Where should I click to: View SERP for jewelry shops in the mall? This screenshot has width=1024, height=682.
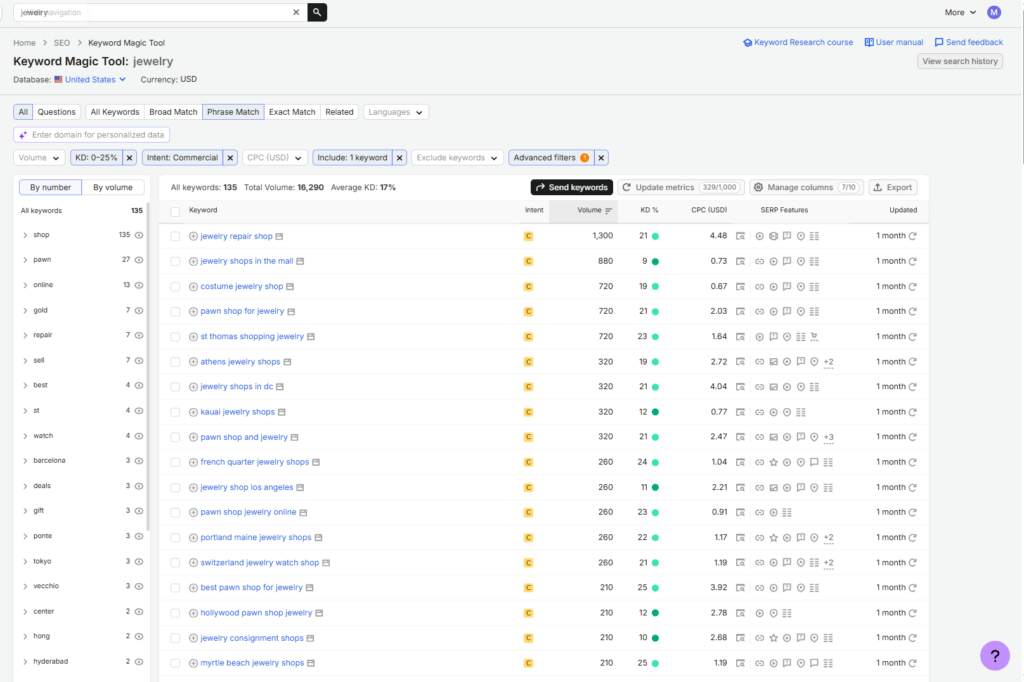click(x=740, y=261)
